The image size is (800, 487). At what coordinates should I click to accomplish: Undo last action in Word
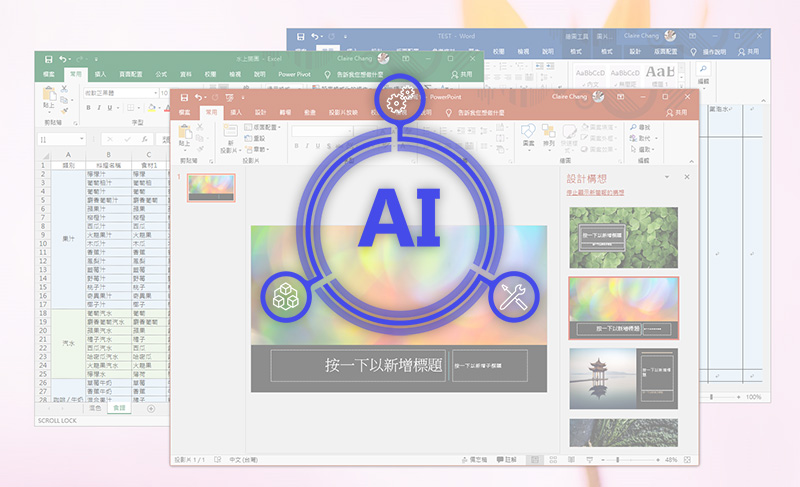pyautogui.click(x=314, y=36)
